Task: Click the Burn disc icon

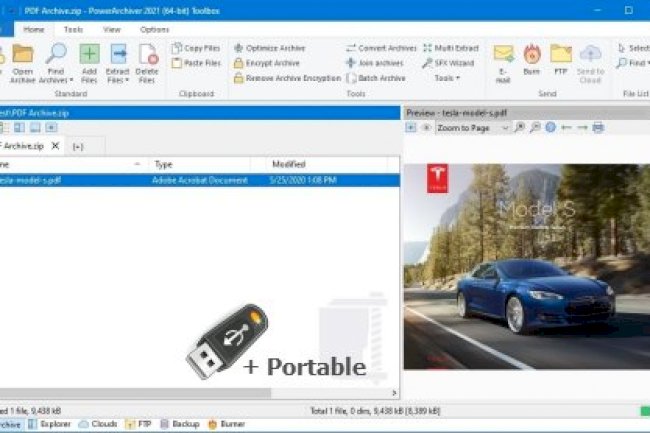Action: click(532, 54)
